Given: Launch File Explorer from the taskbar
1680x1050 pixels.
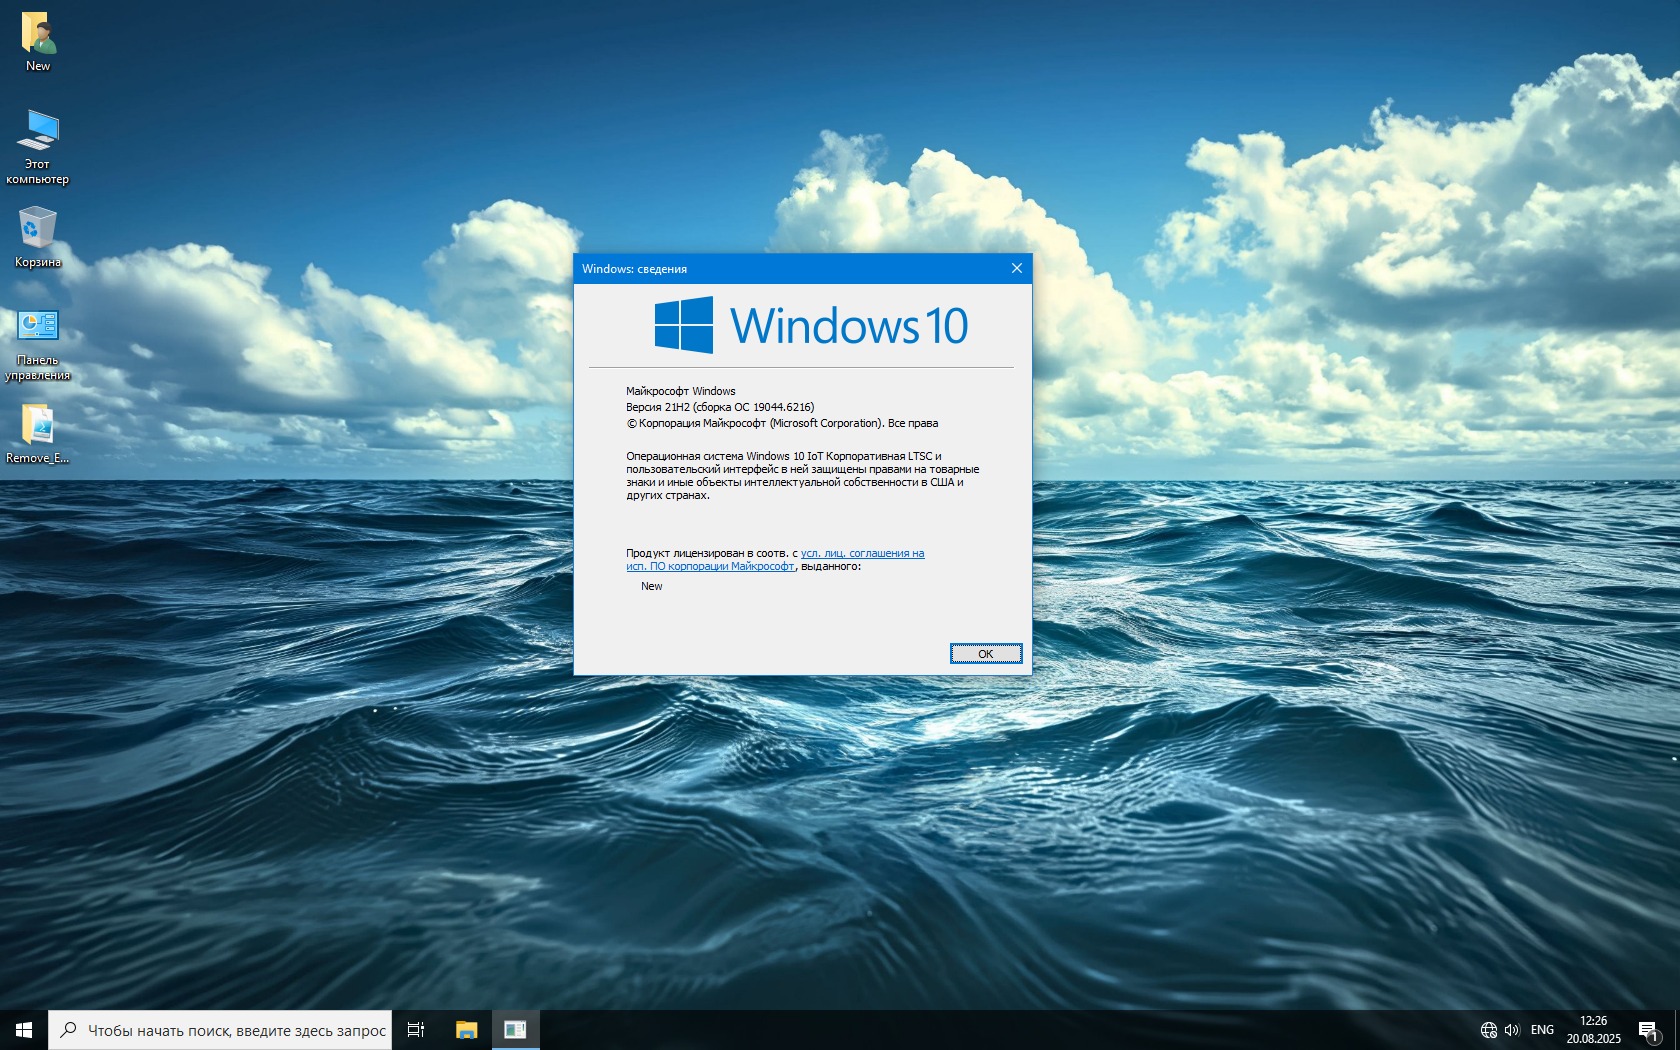Looking at the screenshot, I should click(x=466, y=1030).
